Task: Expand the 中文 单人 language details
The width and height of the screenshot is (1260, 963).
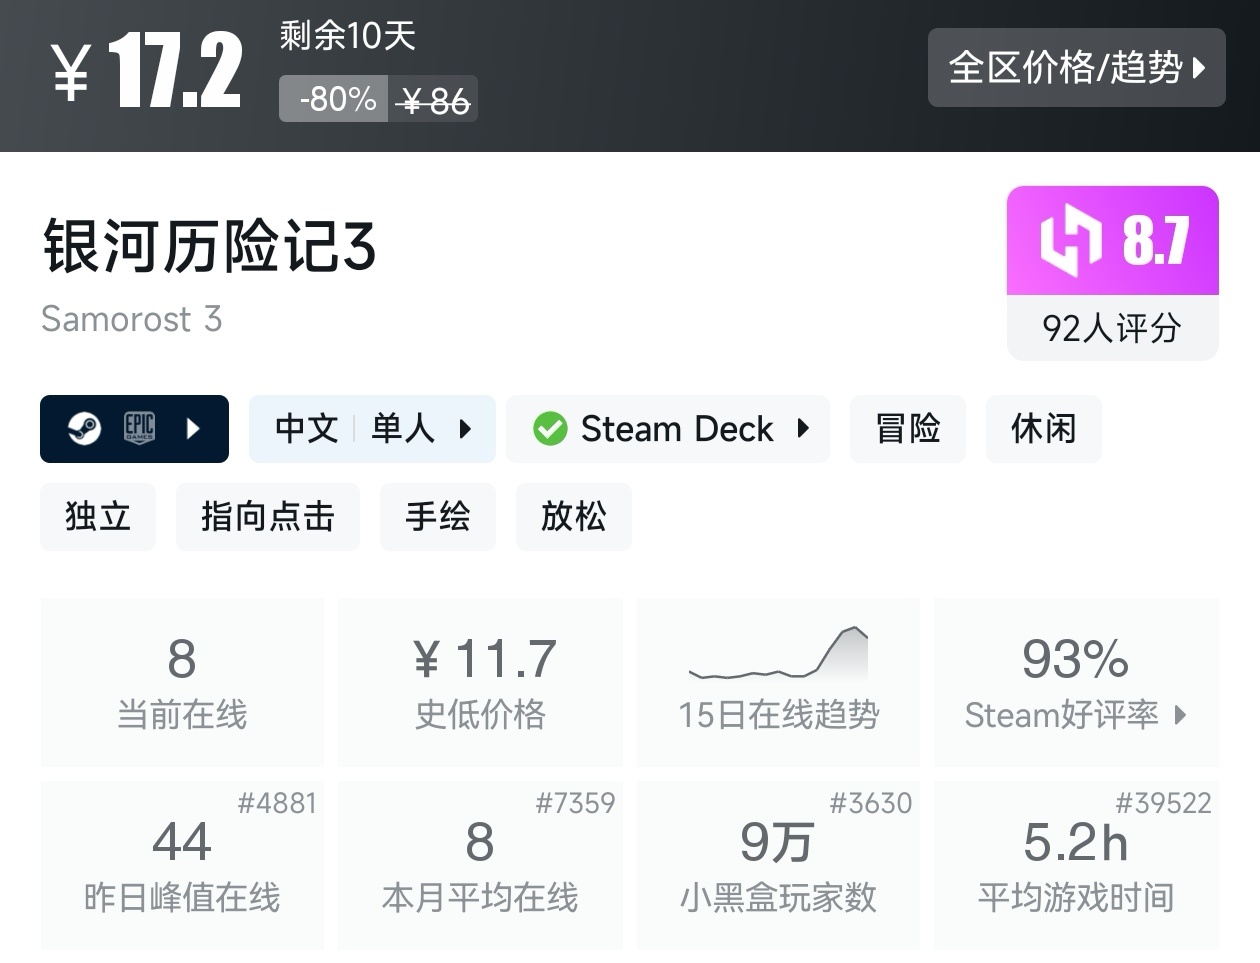Action: 465,429
